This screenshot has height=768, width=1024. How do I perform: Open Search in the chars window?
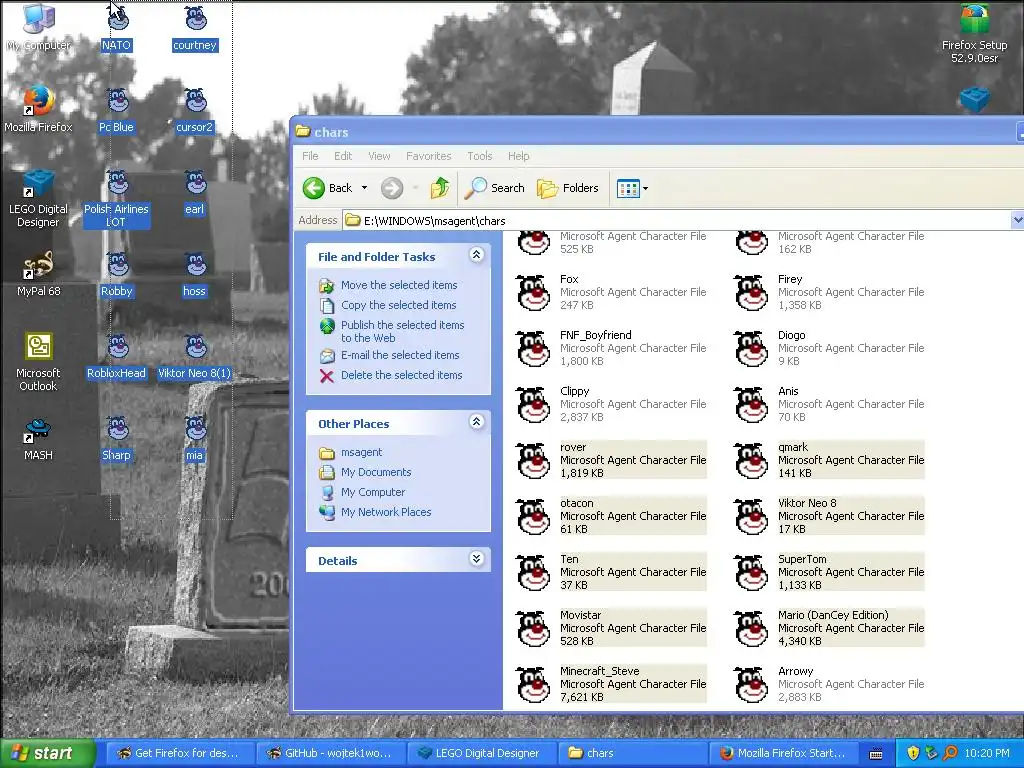click(494, 188)
